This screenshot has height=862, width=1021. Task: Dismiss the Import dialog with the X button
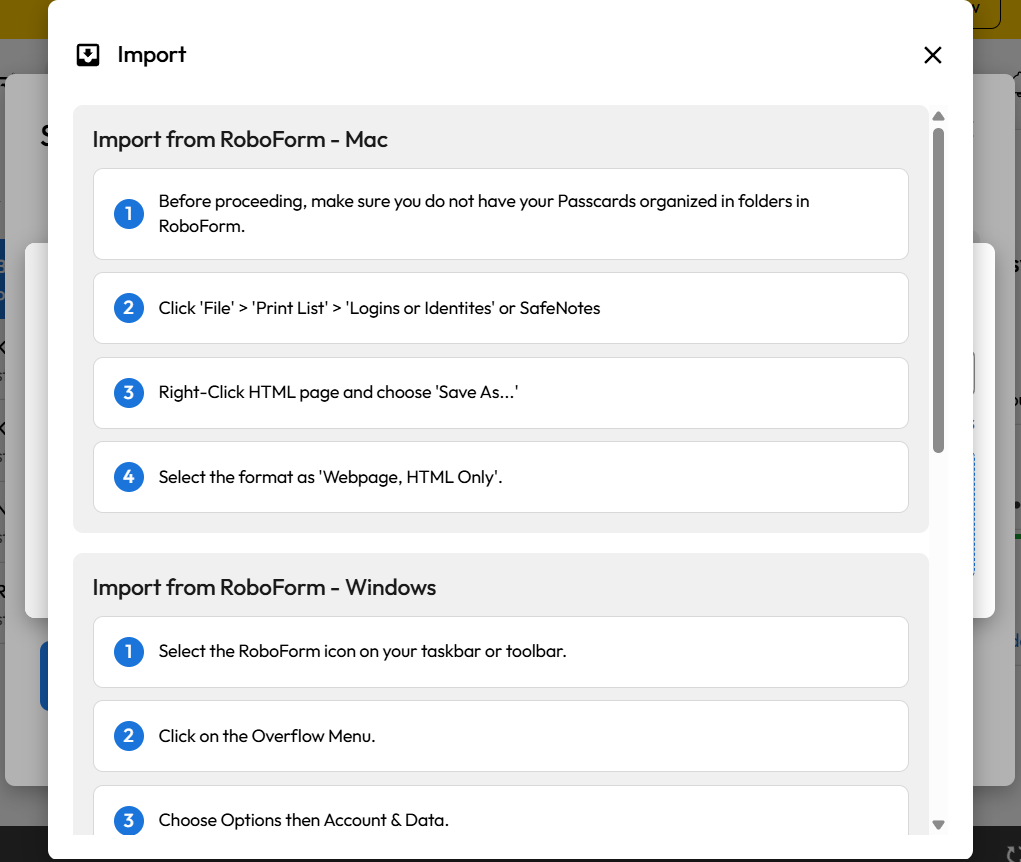point(932,55)
